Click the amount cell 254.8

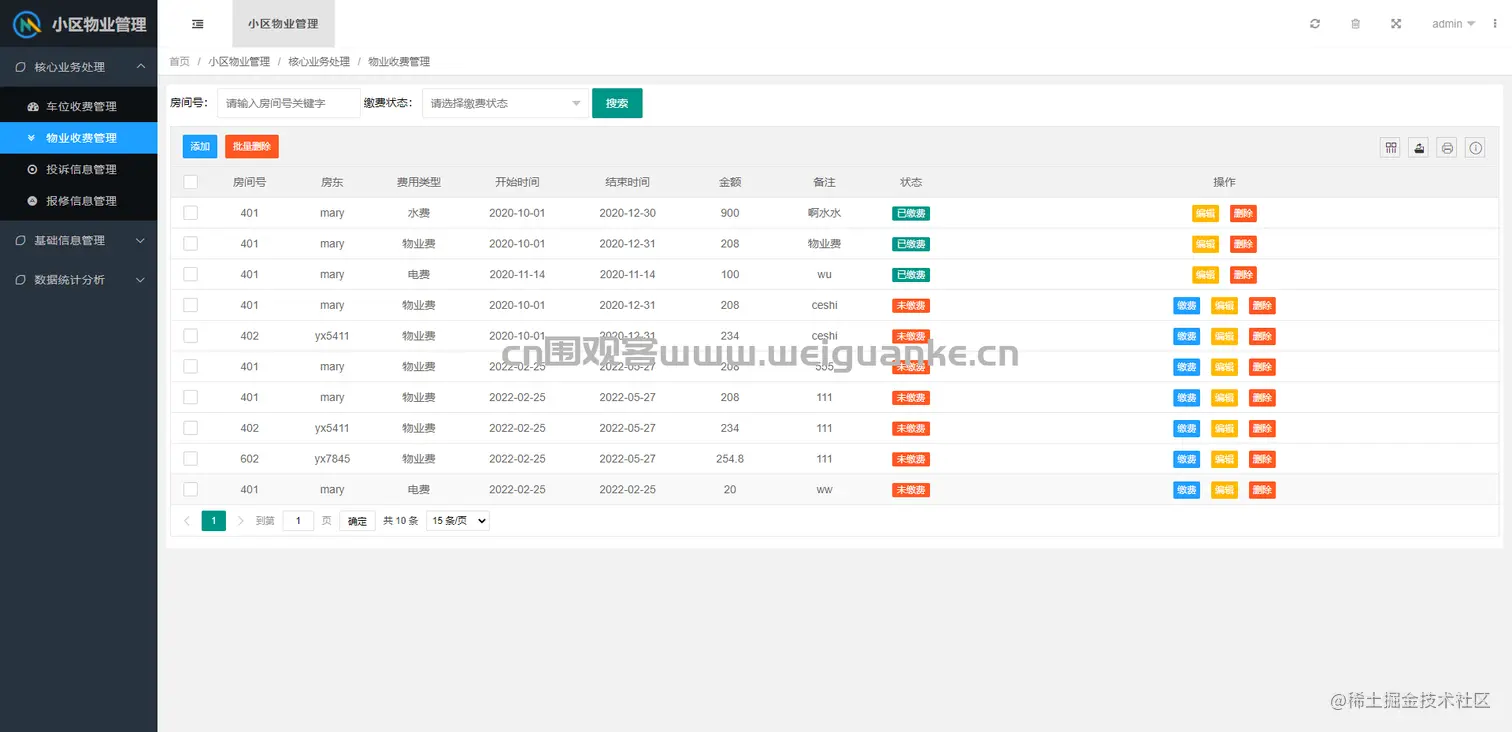tap(730, 459)
